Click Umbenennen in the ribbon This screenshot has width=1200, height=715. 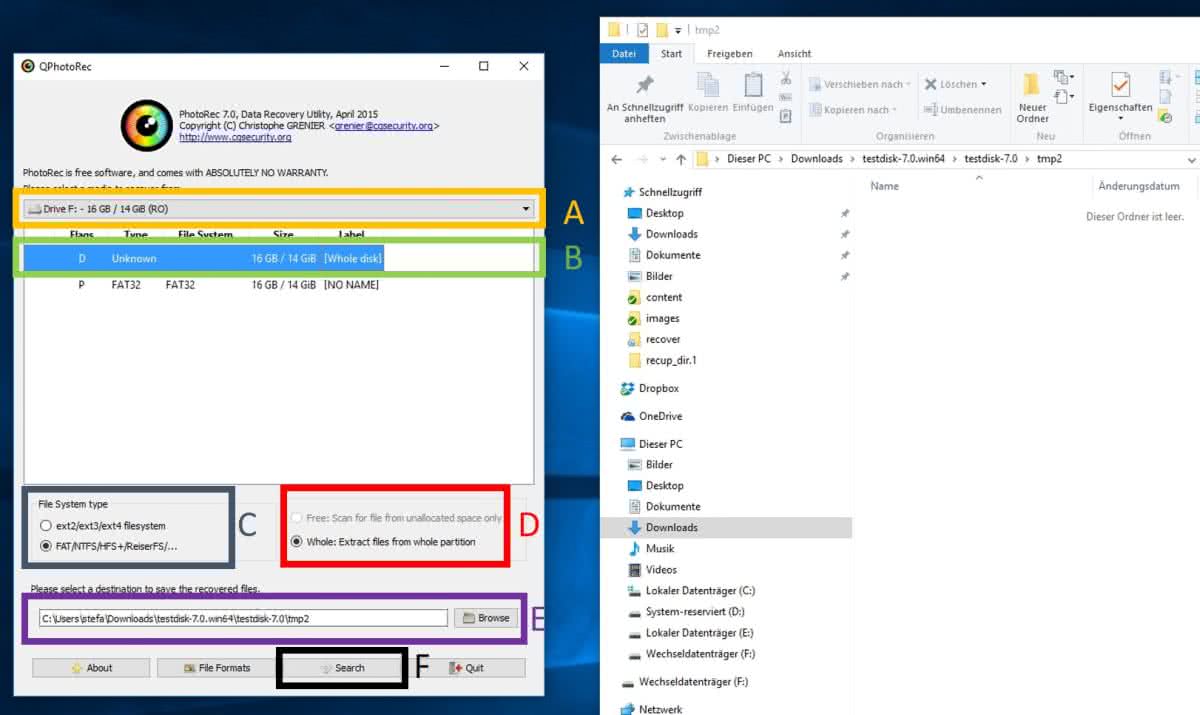pyautogui.click(x=963, y=110)
